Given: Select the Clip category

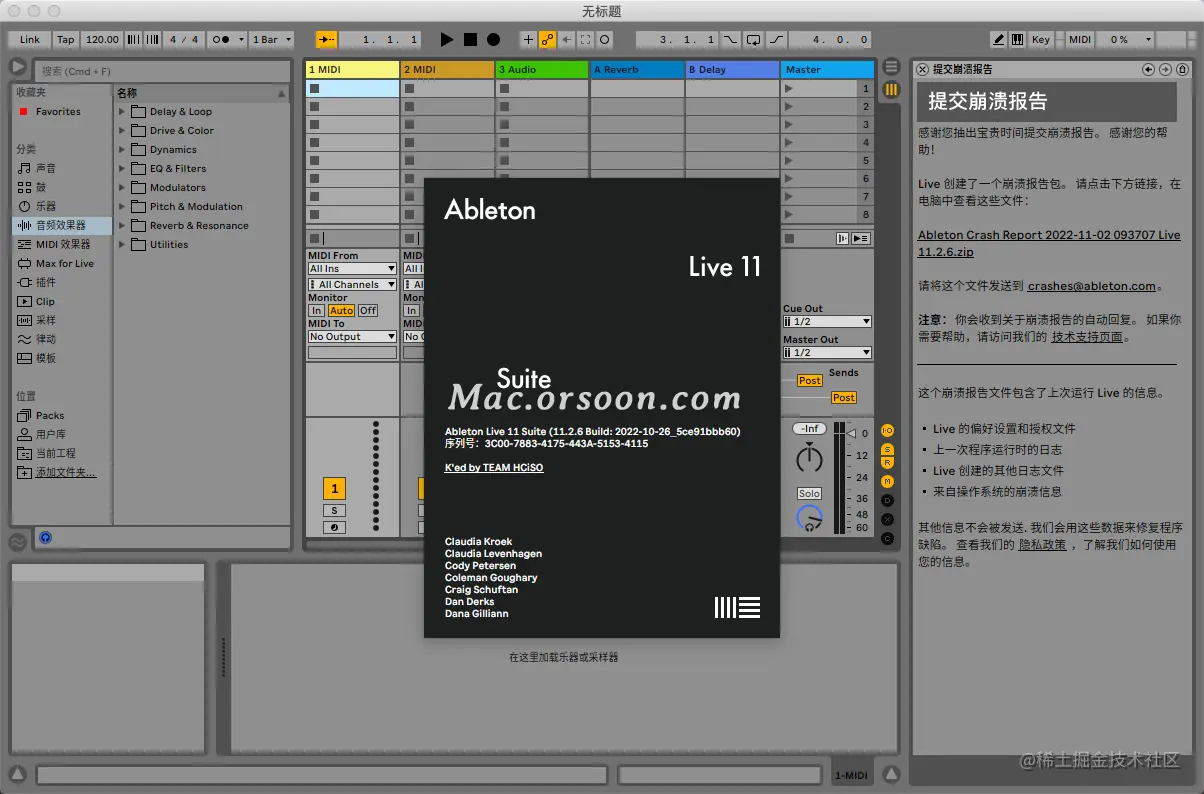Looking at the screenshot, I should (x=45, y=301).
